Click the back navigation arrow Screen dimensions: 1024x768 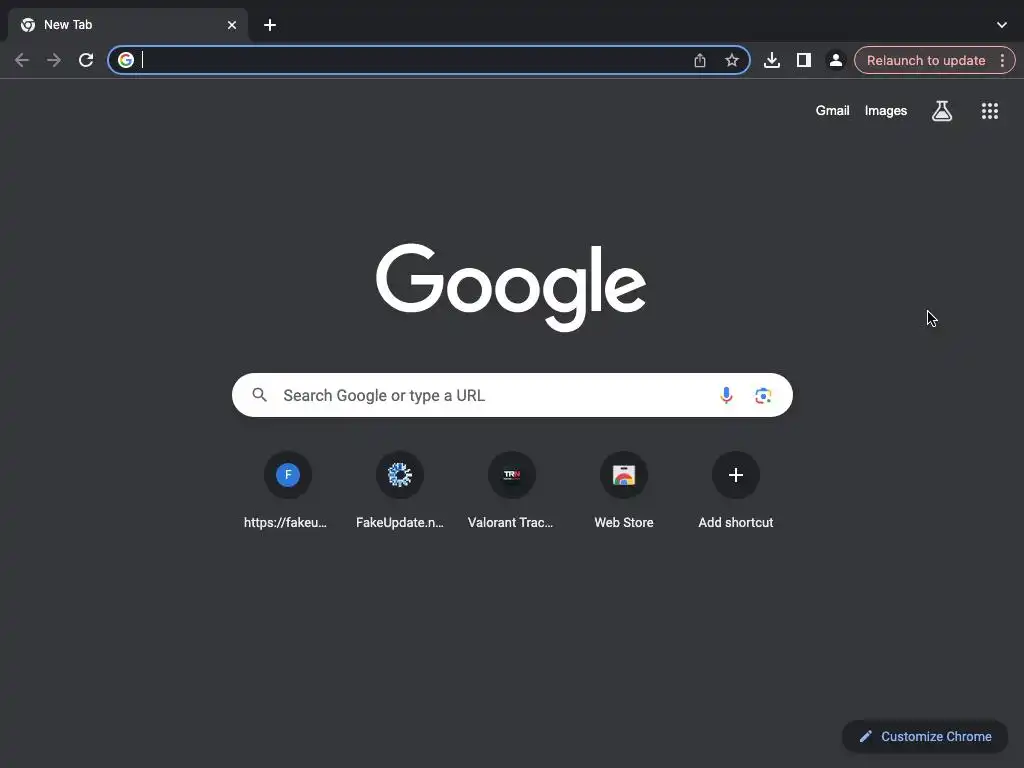(22, 60)
